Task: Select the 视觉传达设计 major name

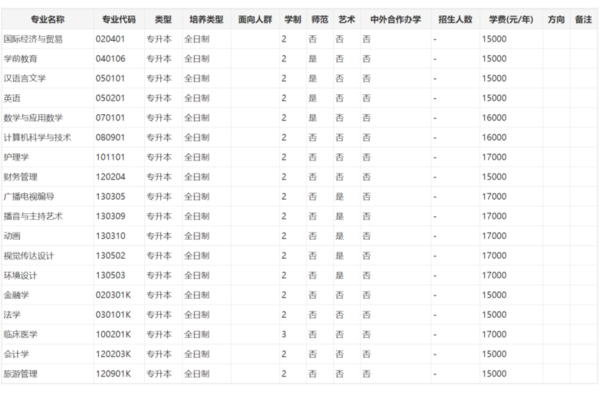Action: point(29,256)
